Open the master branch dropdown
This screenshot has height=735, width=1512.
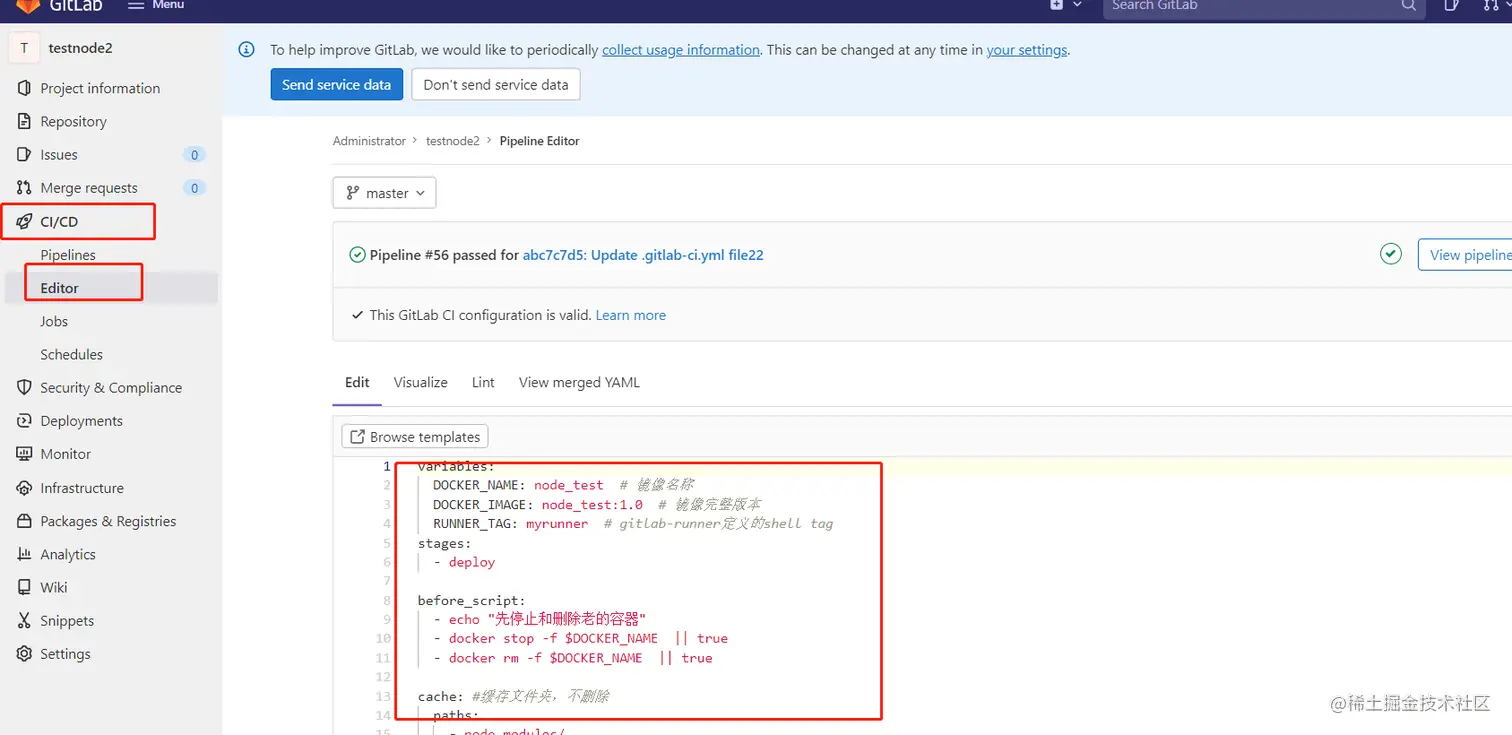[384, 193]
